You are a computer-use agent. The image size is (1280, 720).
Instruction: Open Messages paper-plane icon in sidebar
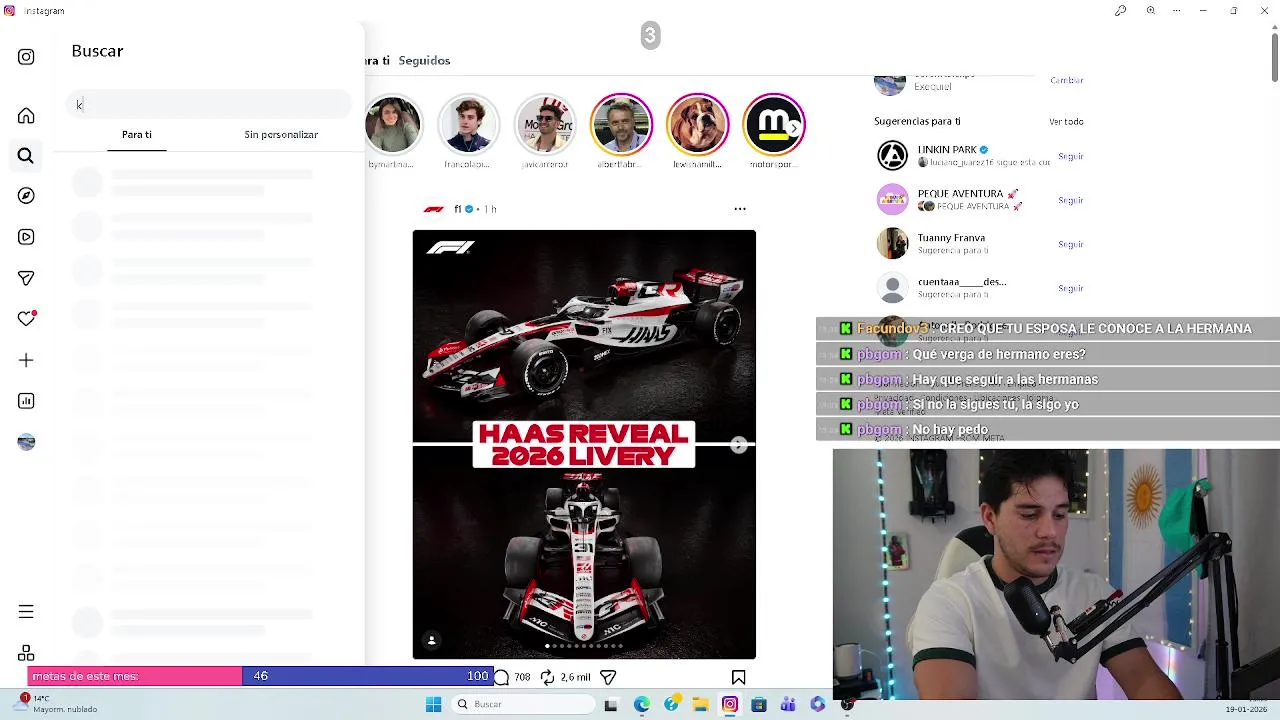coord(26,278)
